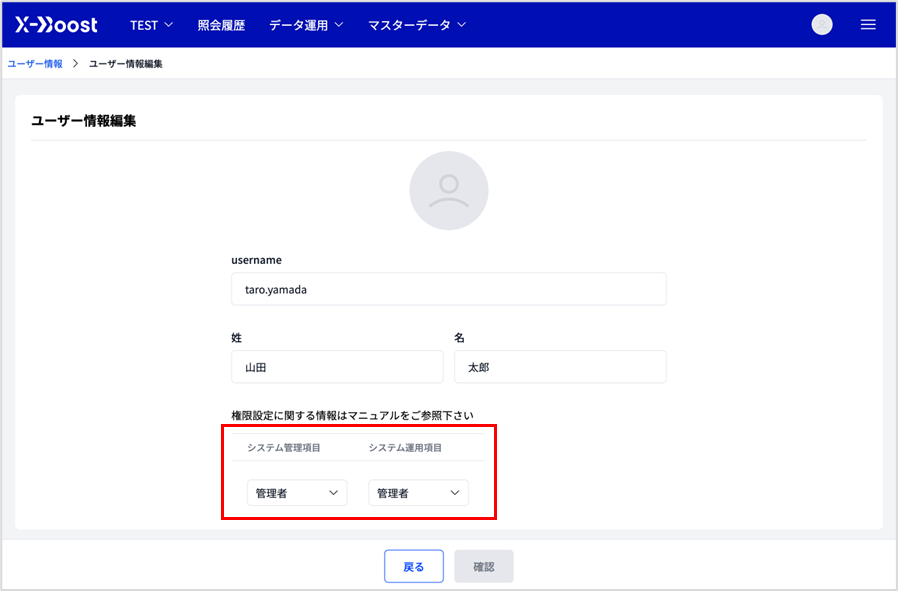Click the ユーザー情報編集 breadcrumb text
This screenshot has height=591, width=898.
(125, 64)
